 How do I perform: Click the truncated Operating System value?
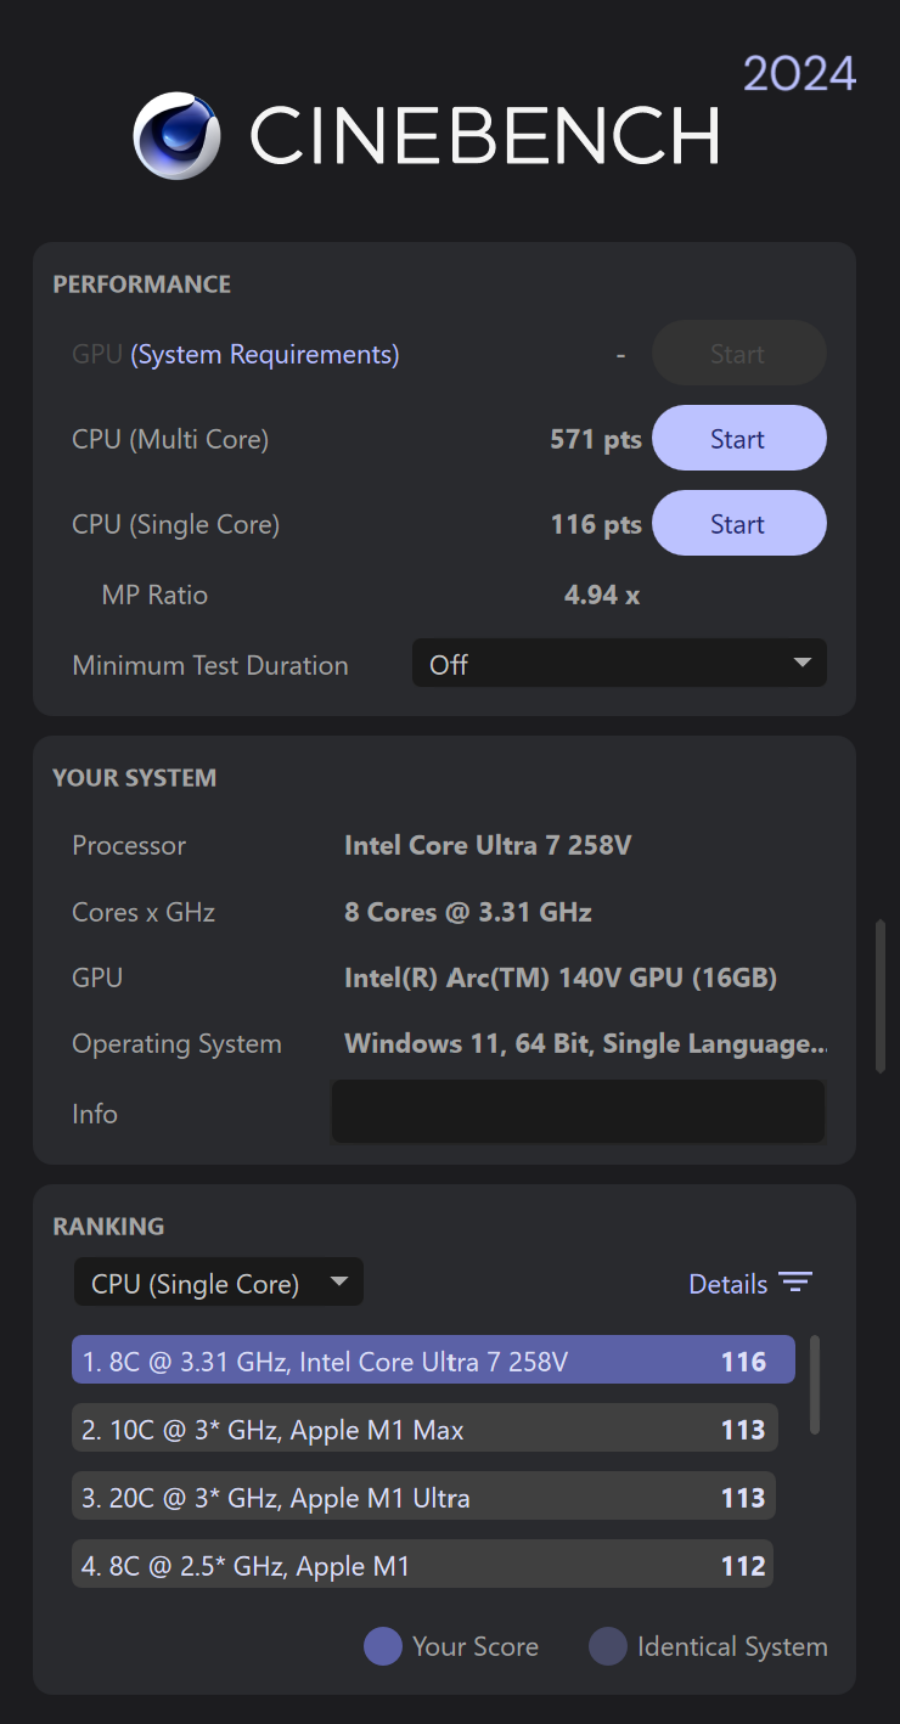click(x=585, y=1044)
